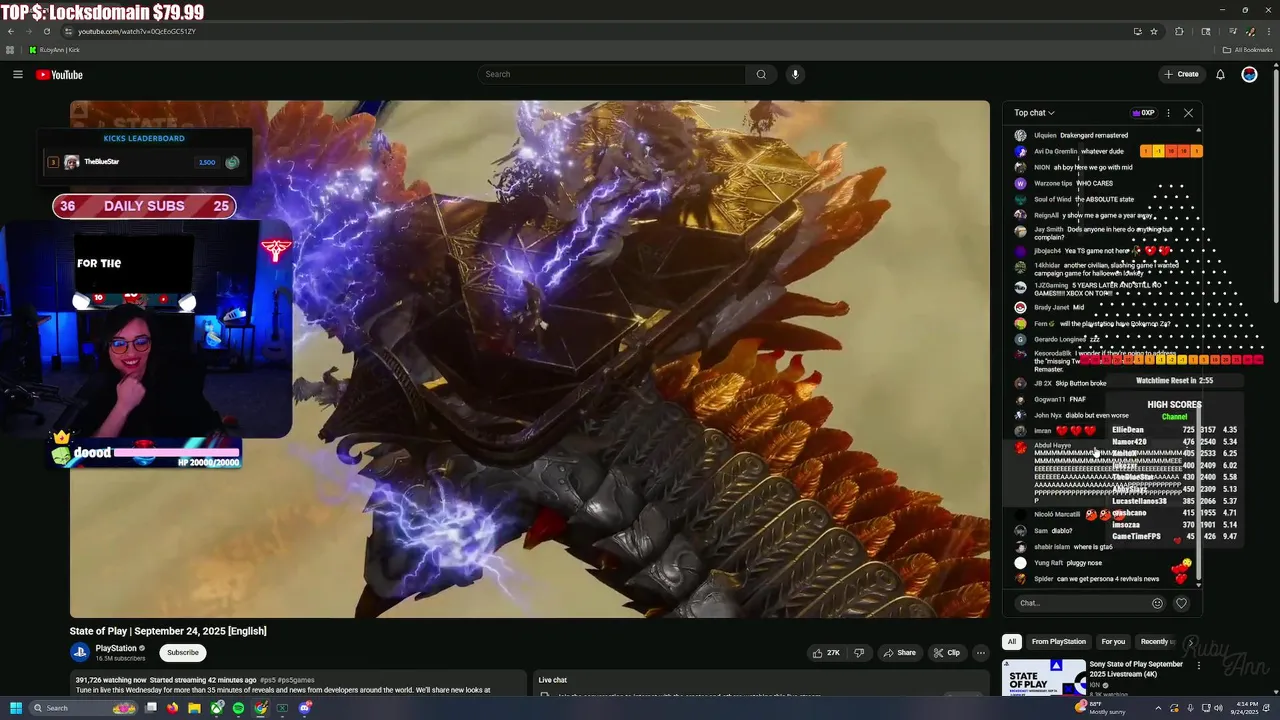Open the Create menu
This screenshot has width=1280, height=720.
point(1181,74)
